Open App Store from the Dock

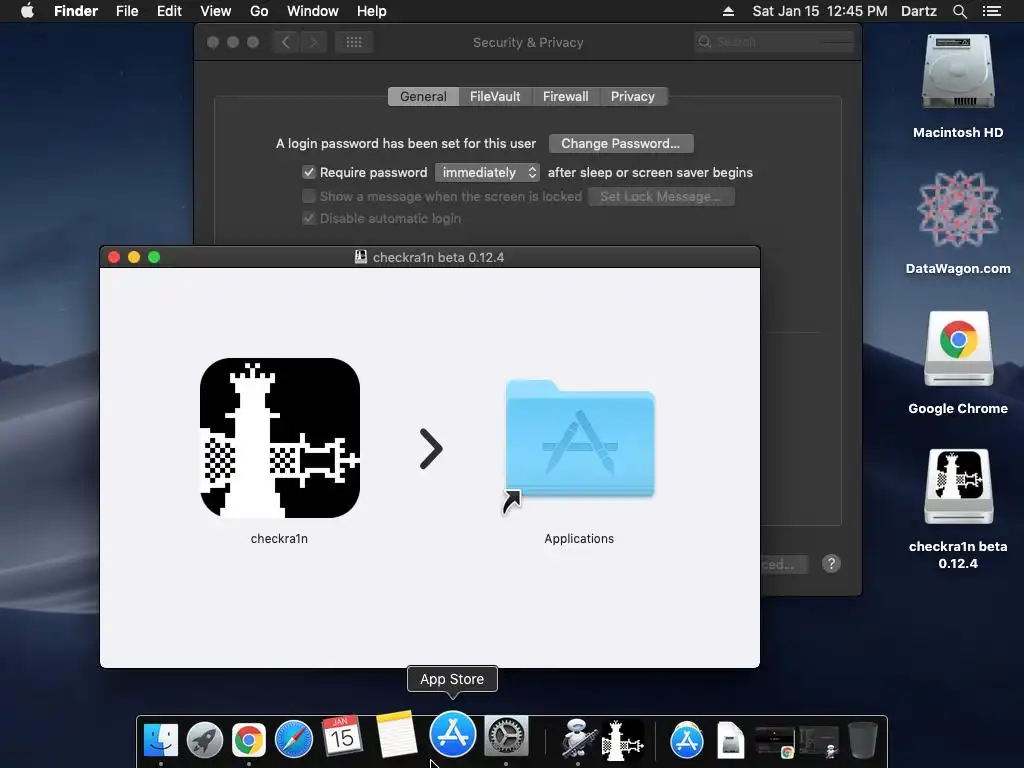453,733
